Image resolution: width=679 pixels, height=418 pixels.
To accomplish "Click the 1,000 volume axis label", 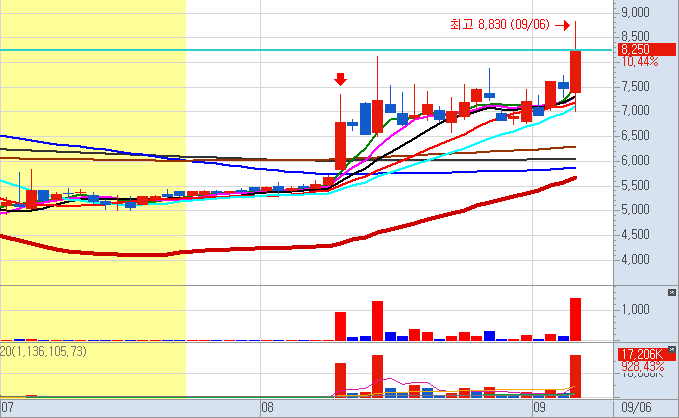I will coord(635,309).
